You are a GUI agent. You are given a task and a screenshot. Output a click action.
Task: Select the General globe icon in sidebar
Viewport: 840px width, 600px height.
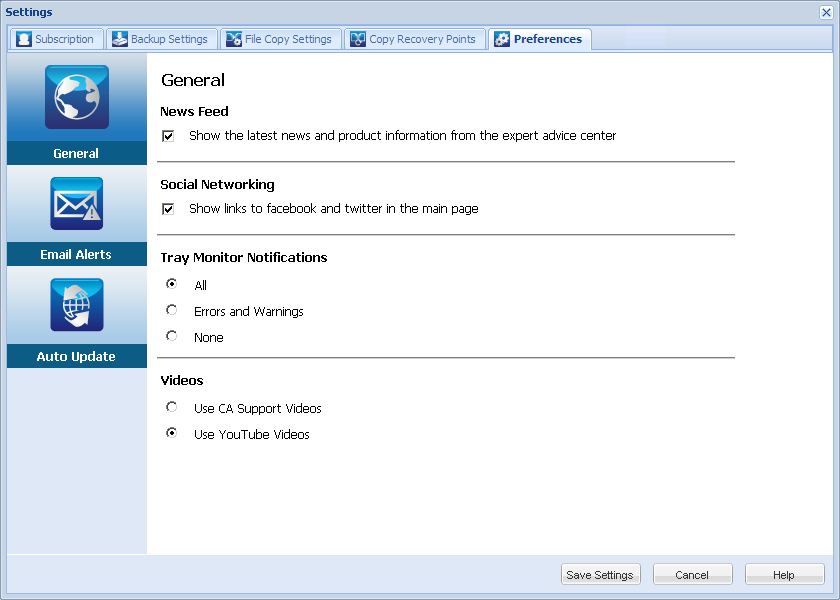[76, 97]
